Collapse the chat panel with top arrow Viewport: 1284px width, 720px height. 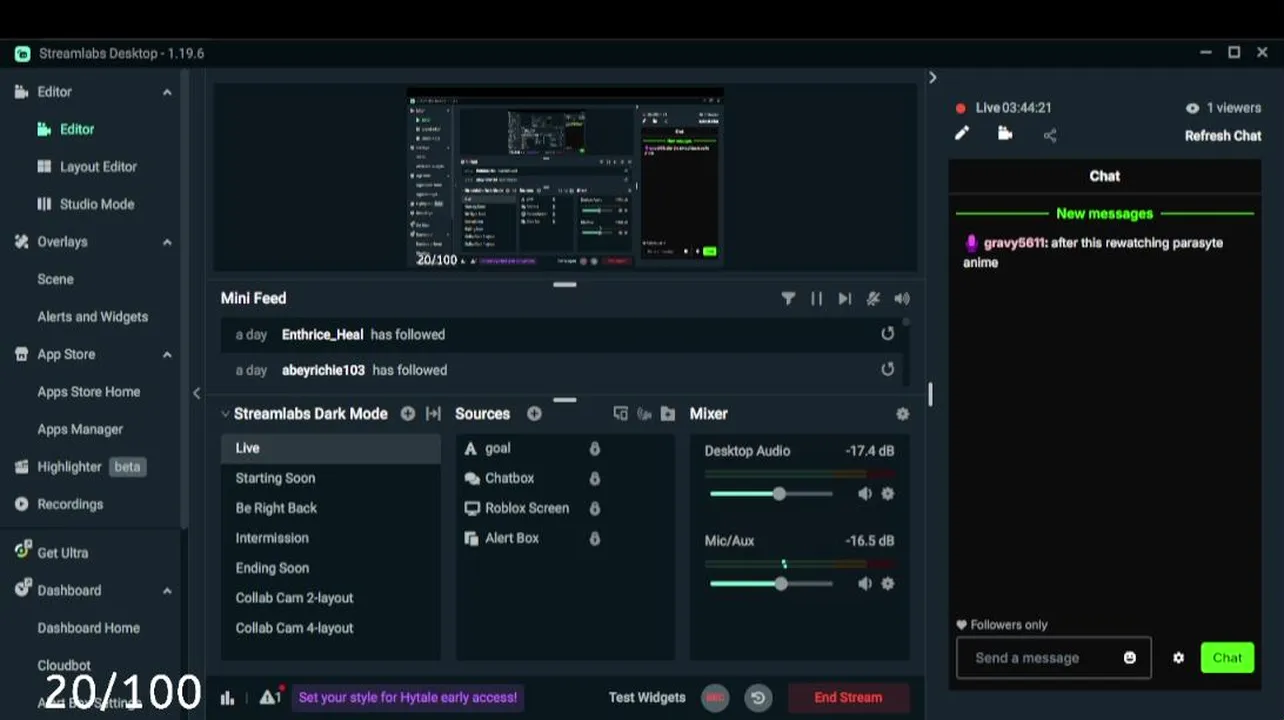click(x=932, y=77)
